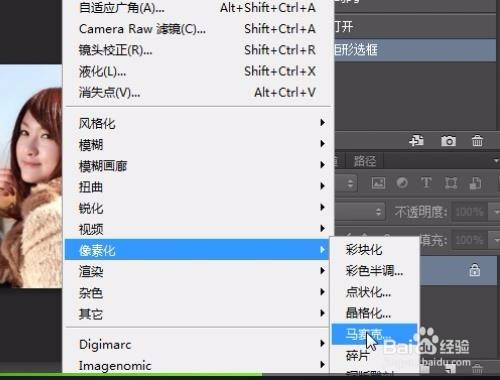Screen dimensions: 500x380
Task: Expand the 其它 other submenu
Action: 198,313
